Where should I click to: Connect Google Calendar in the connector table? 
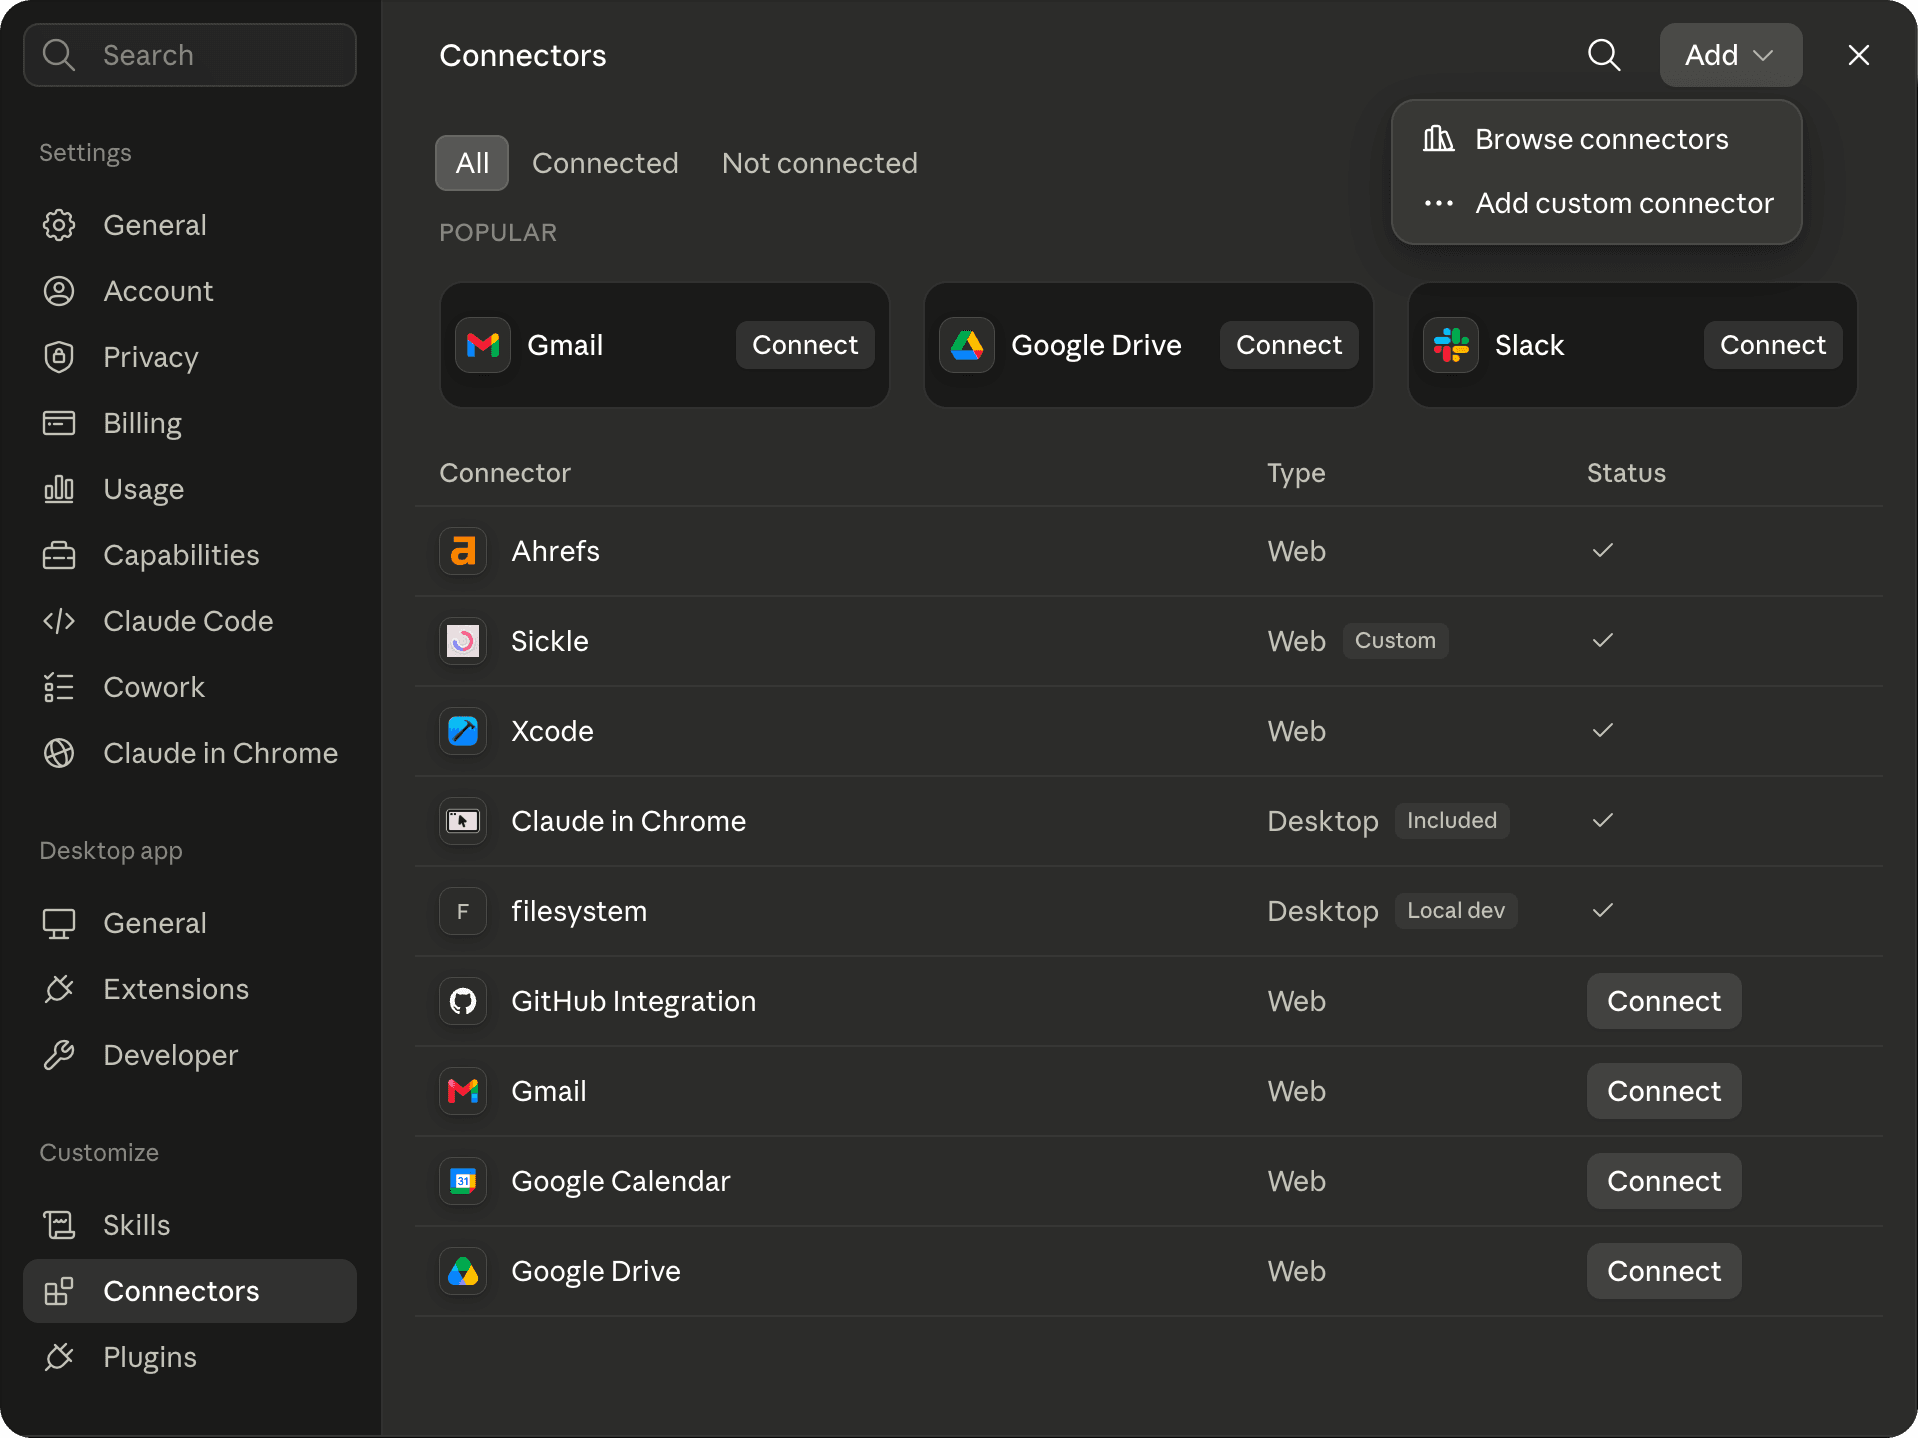pos(1664,1181)
